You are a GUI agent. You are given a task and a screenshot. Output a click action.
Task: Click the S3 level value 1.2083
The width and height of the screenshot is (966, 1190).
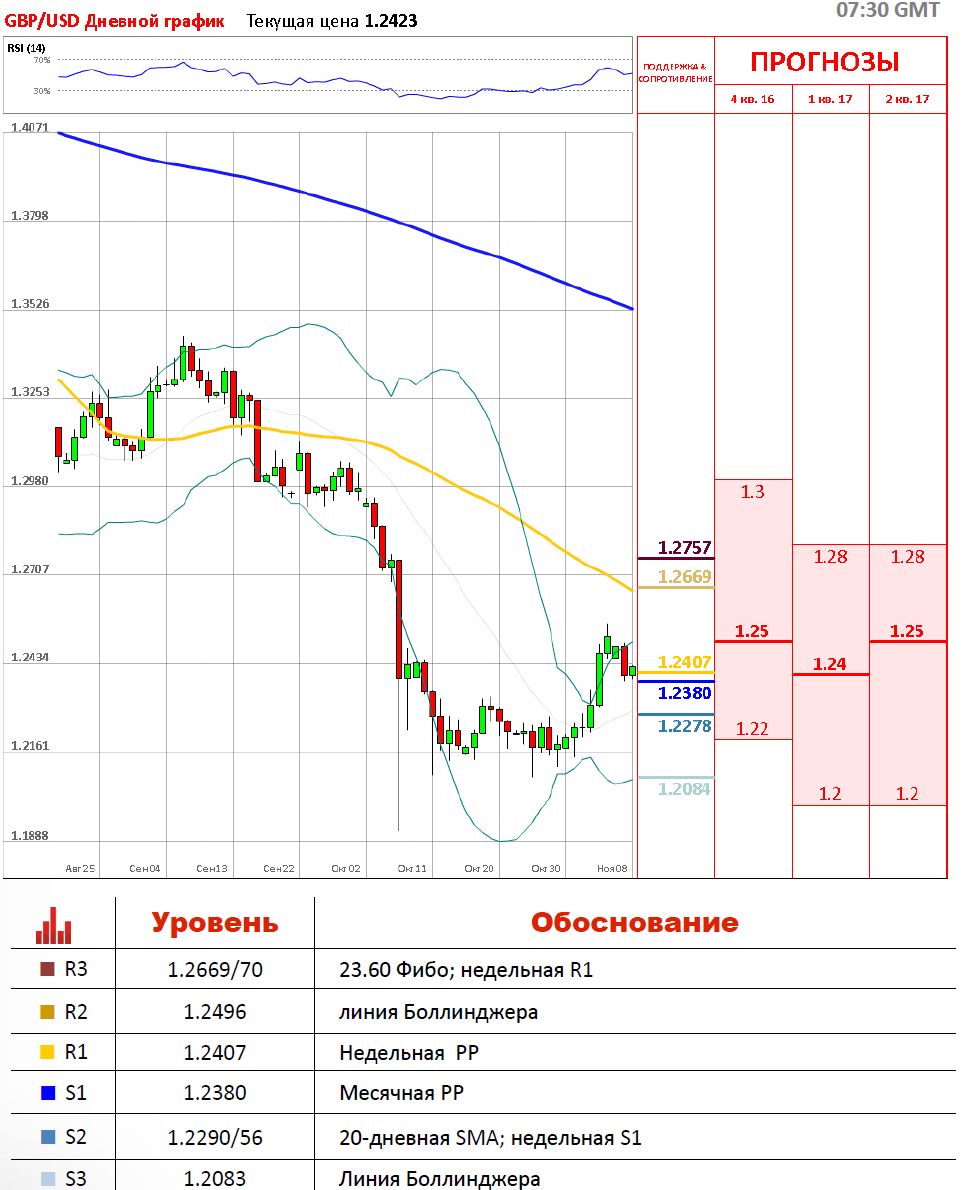click(215, 1179)
